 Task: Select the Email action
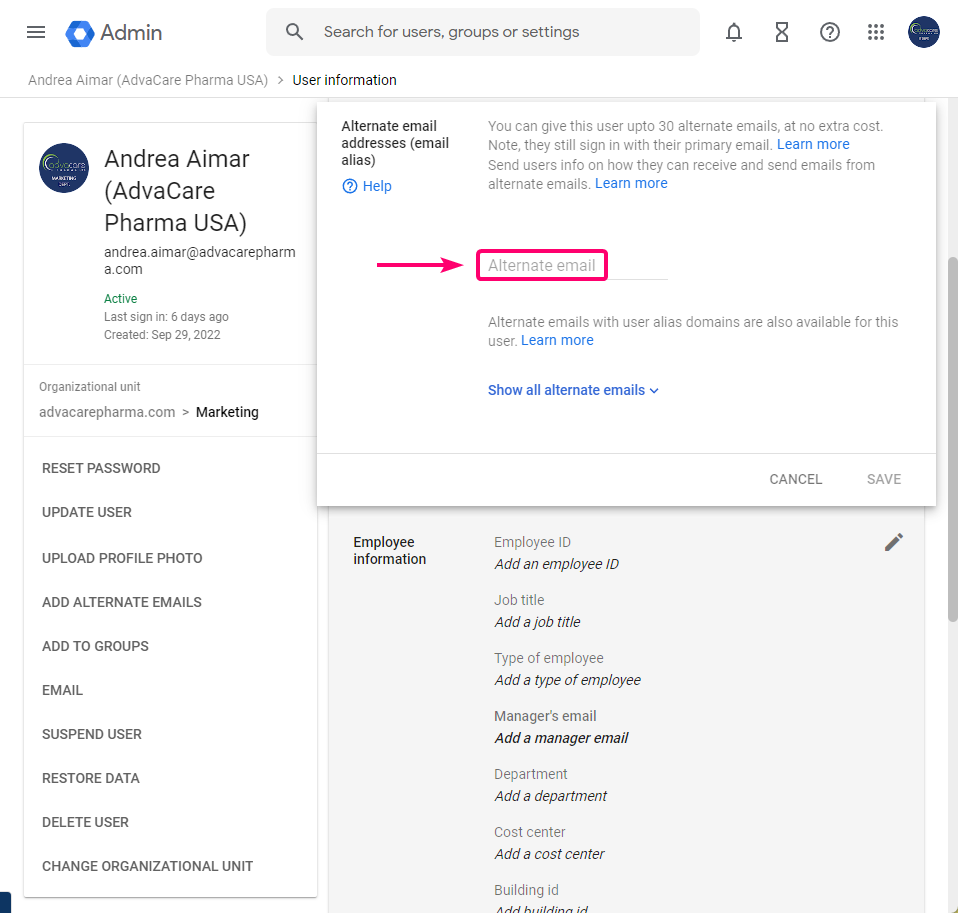point(62,690)
